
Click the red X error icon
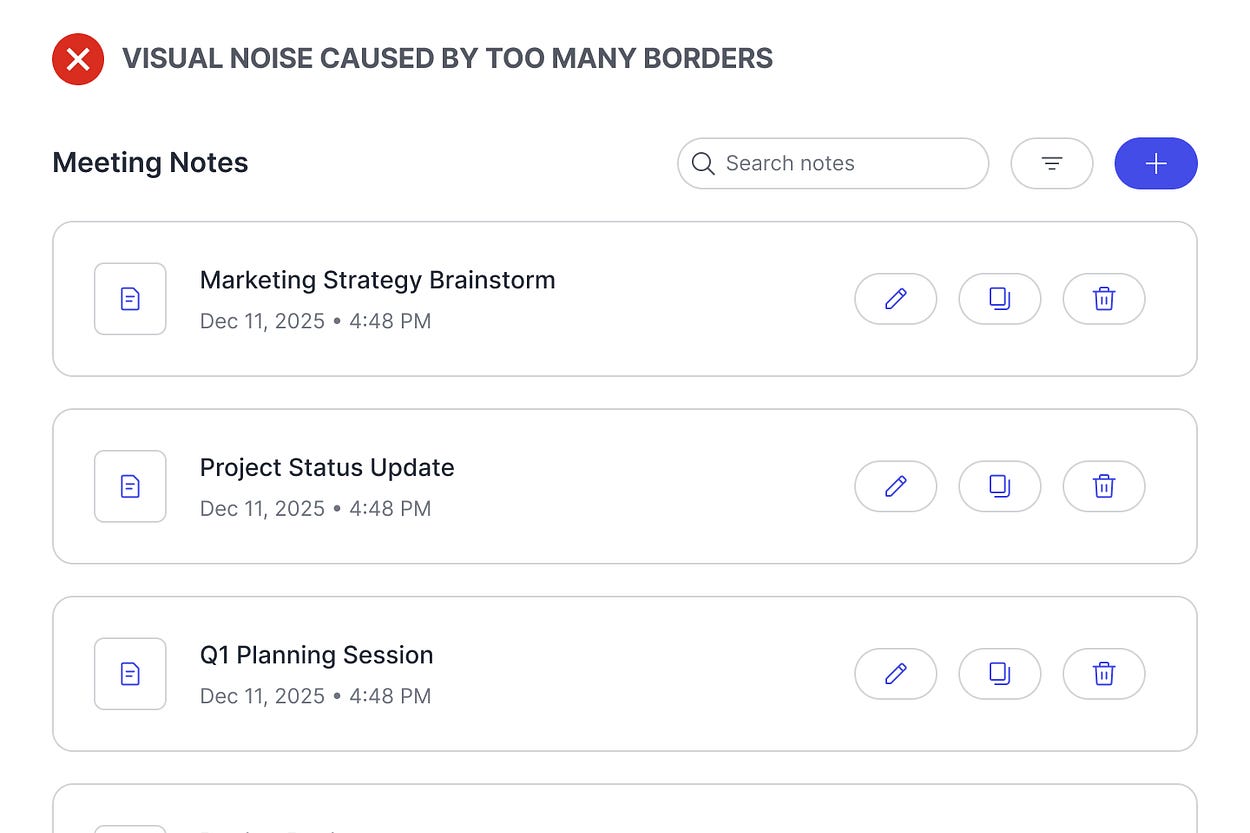pyautogui.click(x=78, y=59)
